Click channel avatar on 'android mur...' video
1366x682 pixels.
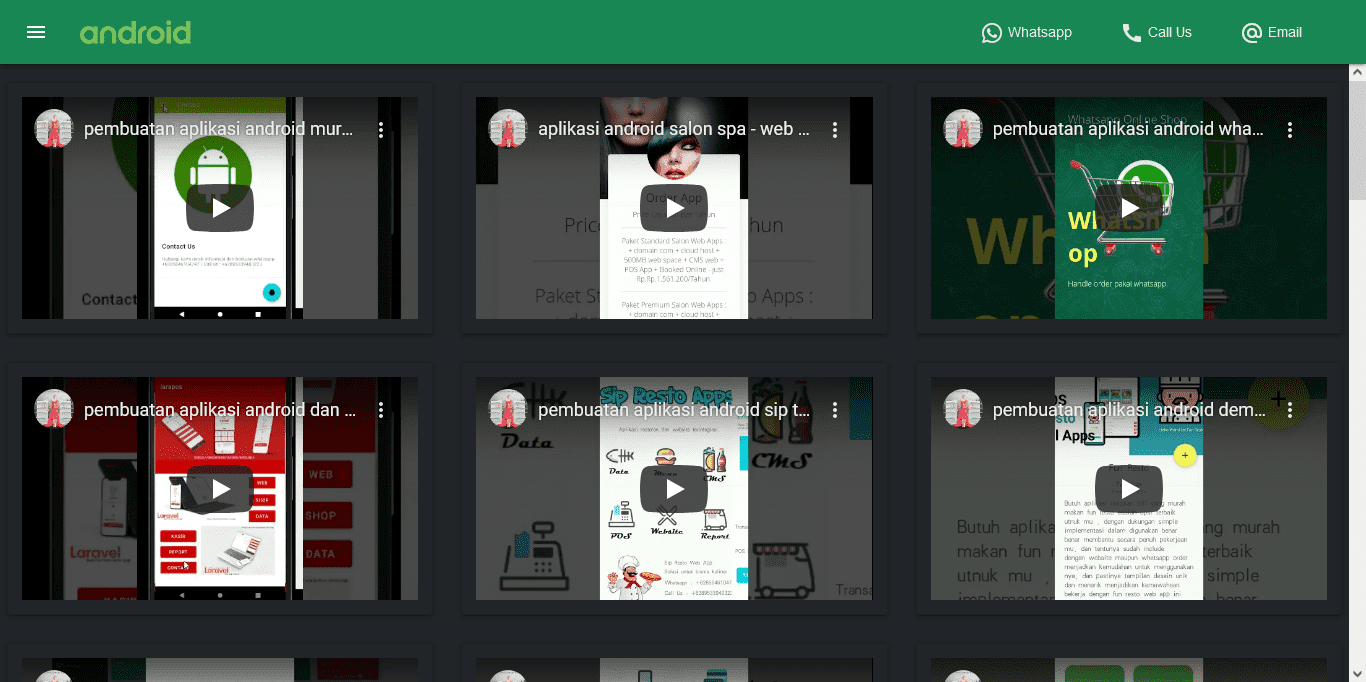54,129
